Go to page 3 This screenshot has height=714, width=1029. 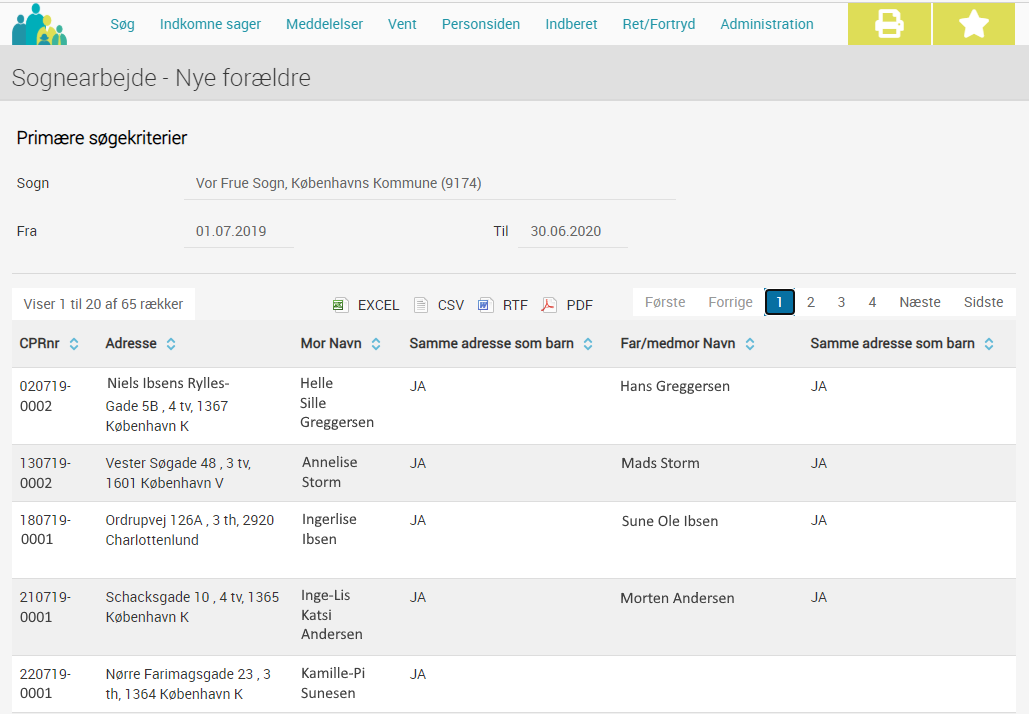tap(841, 302)
